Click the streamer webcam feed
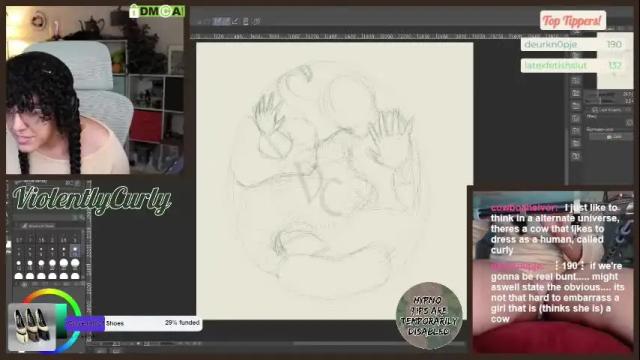Image resolution: width=640 pixels, height=360 pixels. [x=95, y=90]
